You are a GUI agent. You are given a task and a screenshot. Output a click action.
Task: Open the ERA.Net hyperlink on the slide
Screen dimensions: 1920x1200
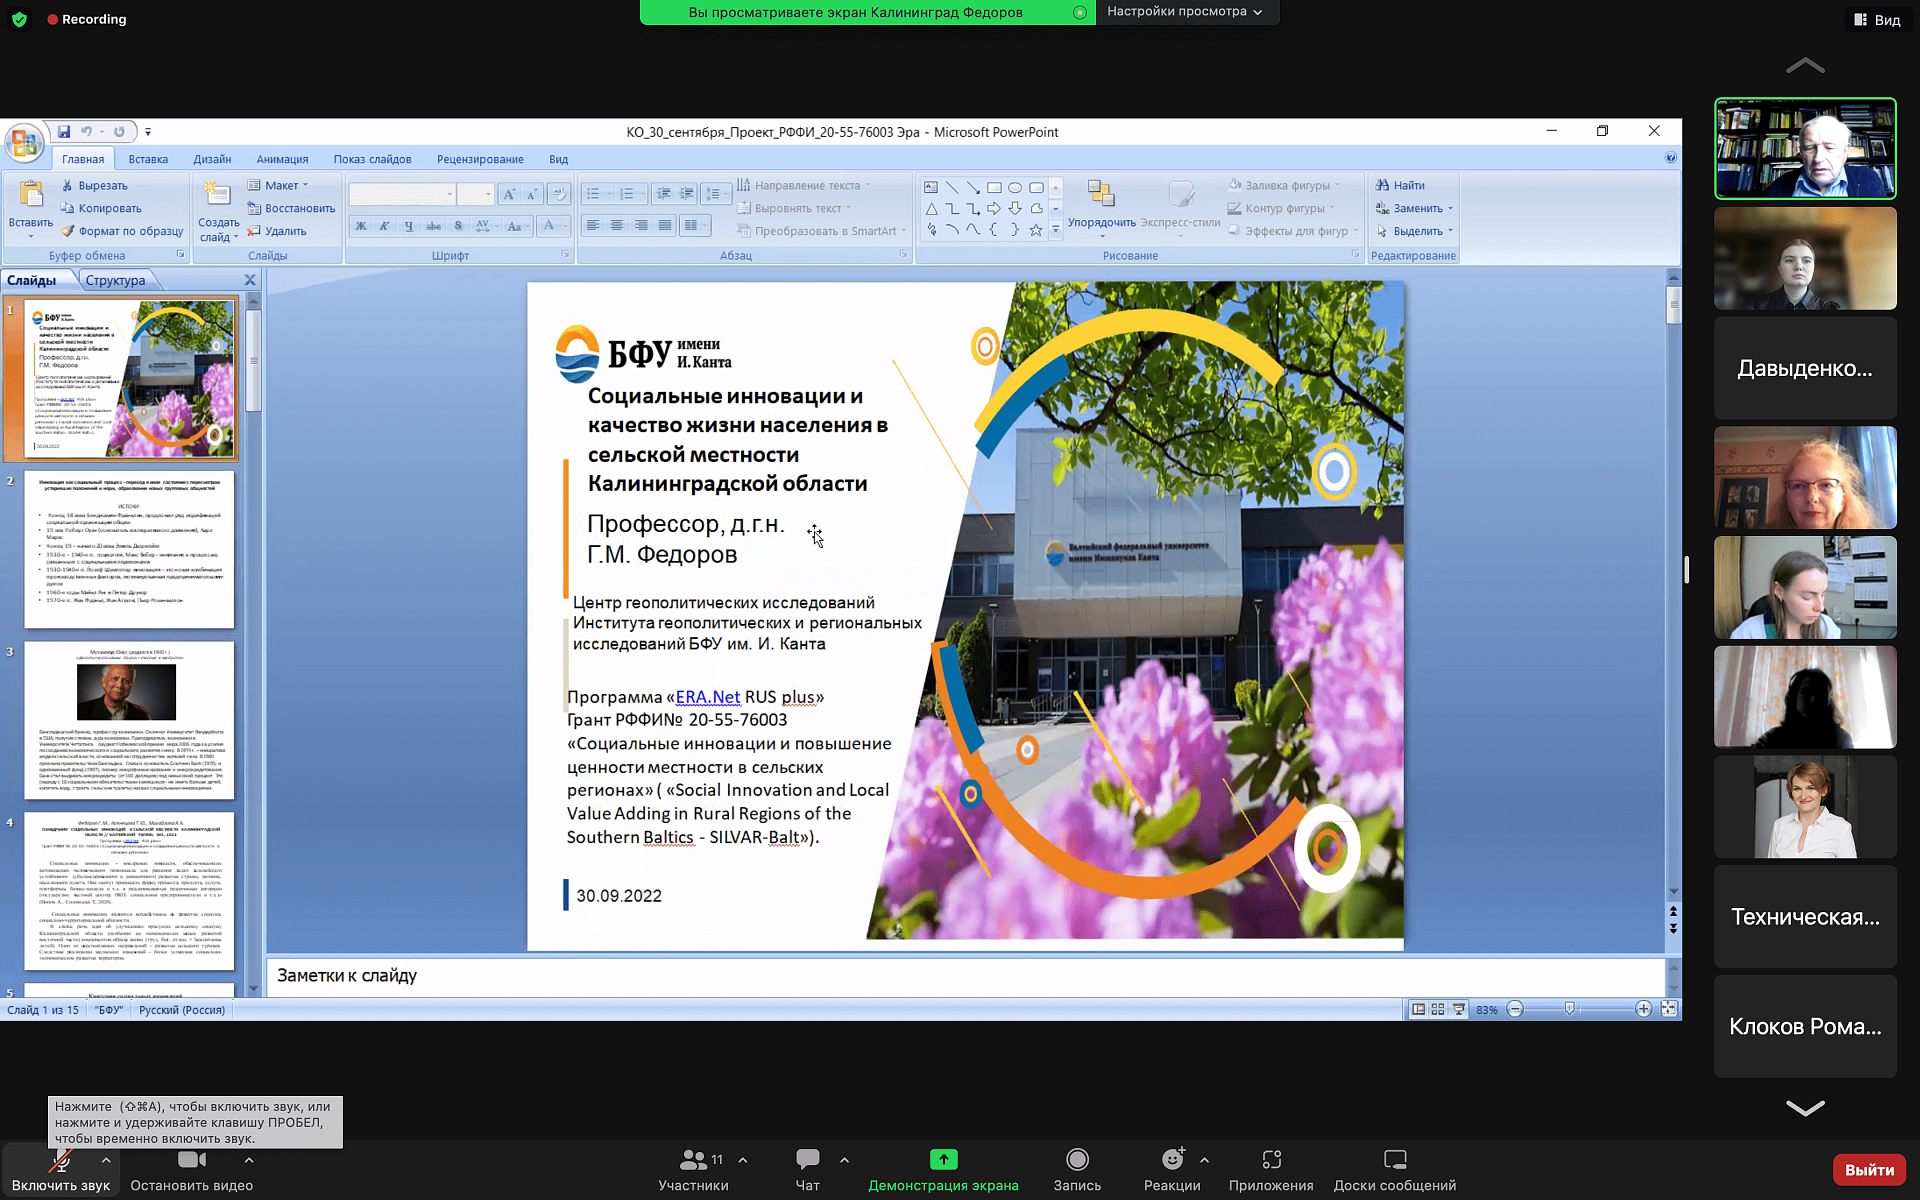pyautogui.click(x=708, y=697)
